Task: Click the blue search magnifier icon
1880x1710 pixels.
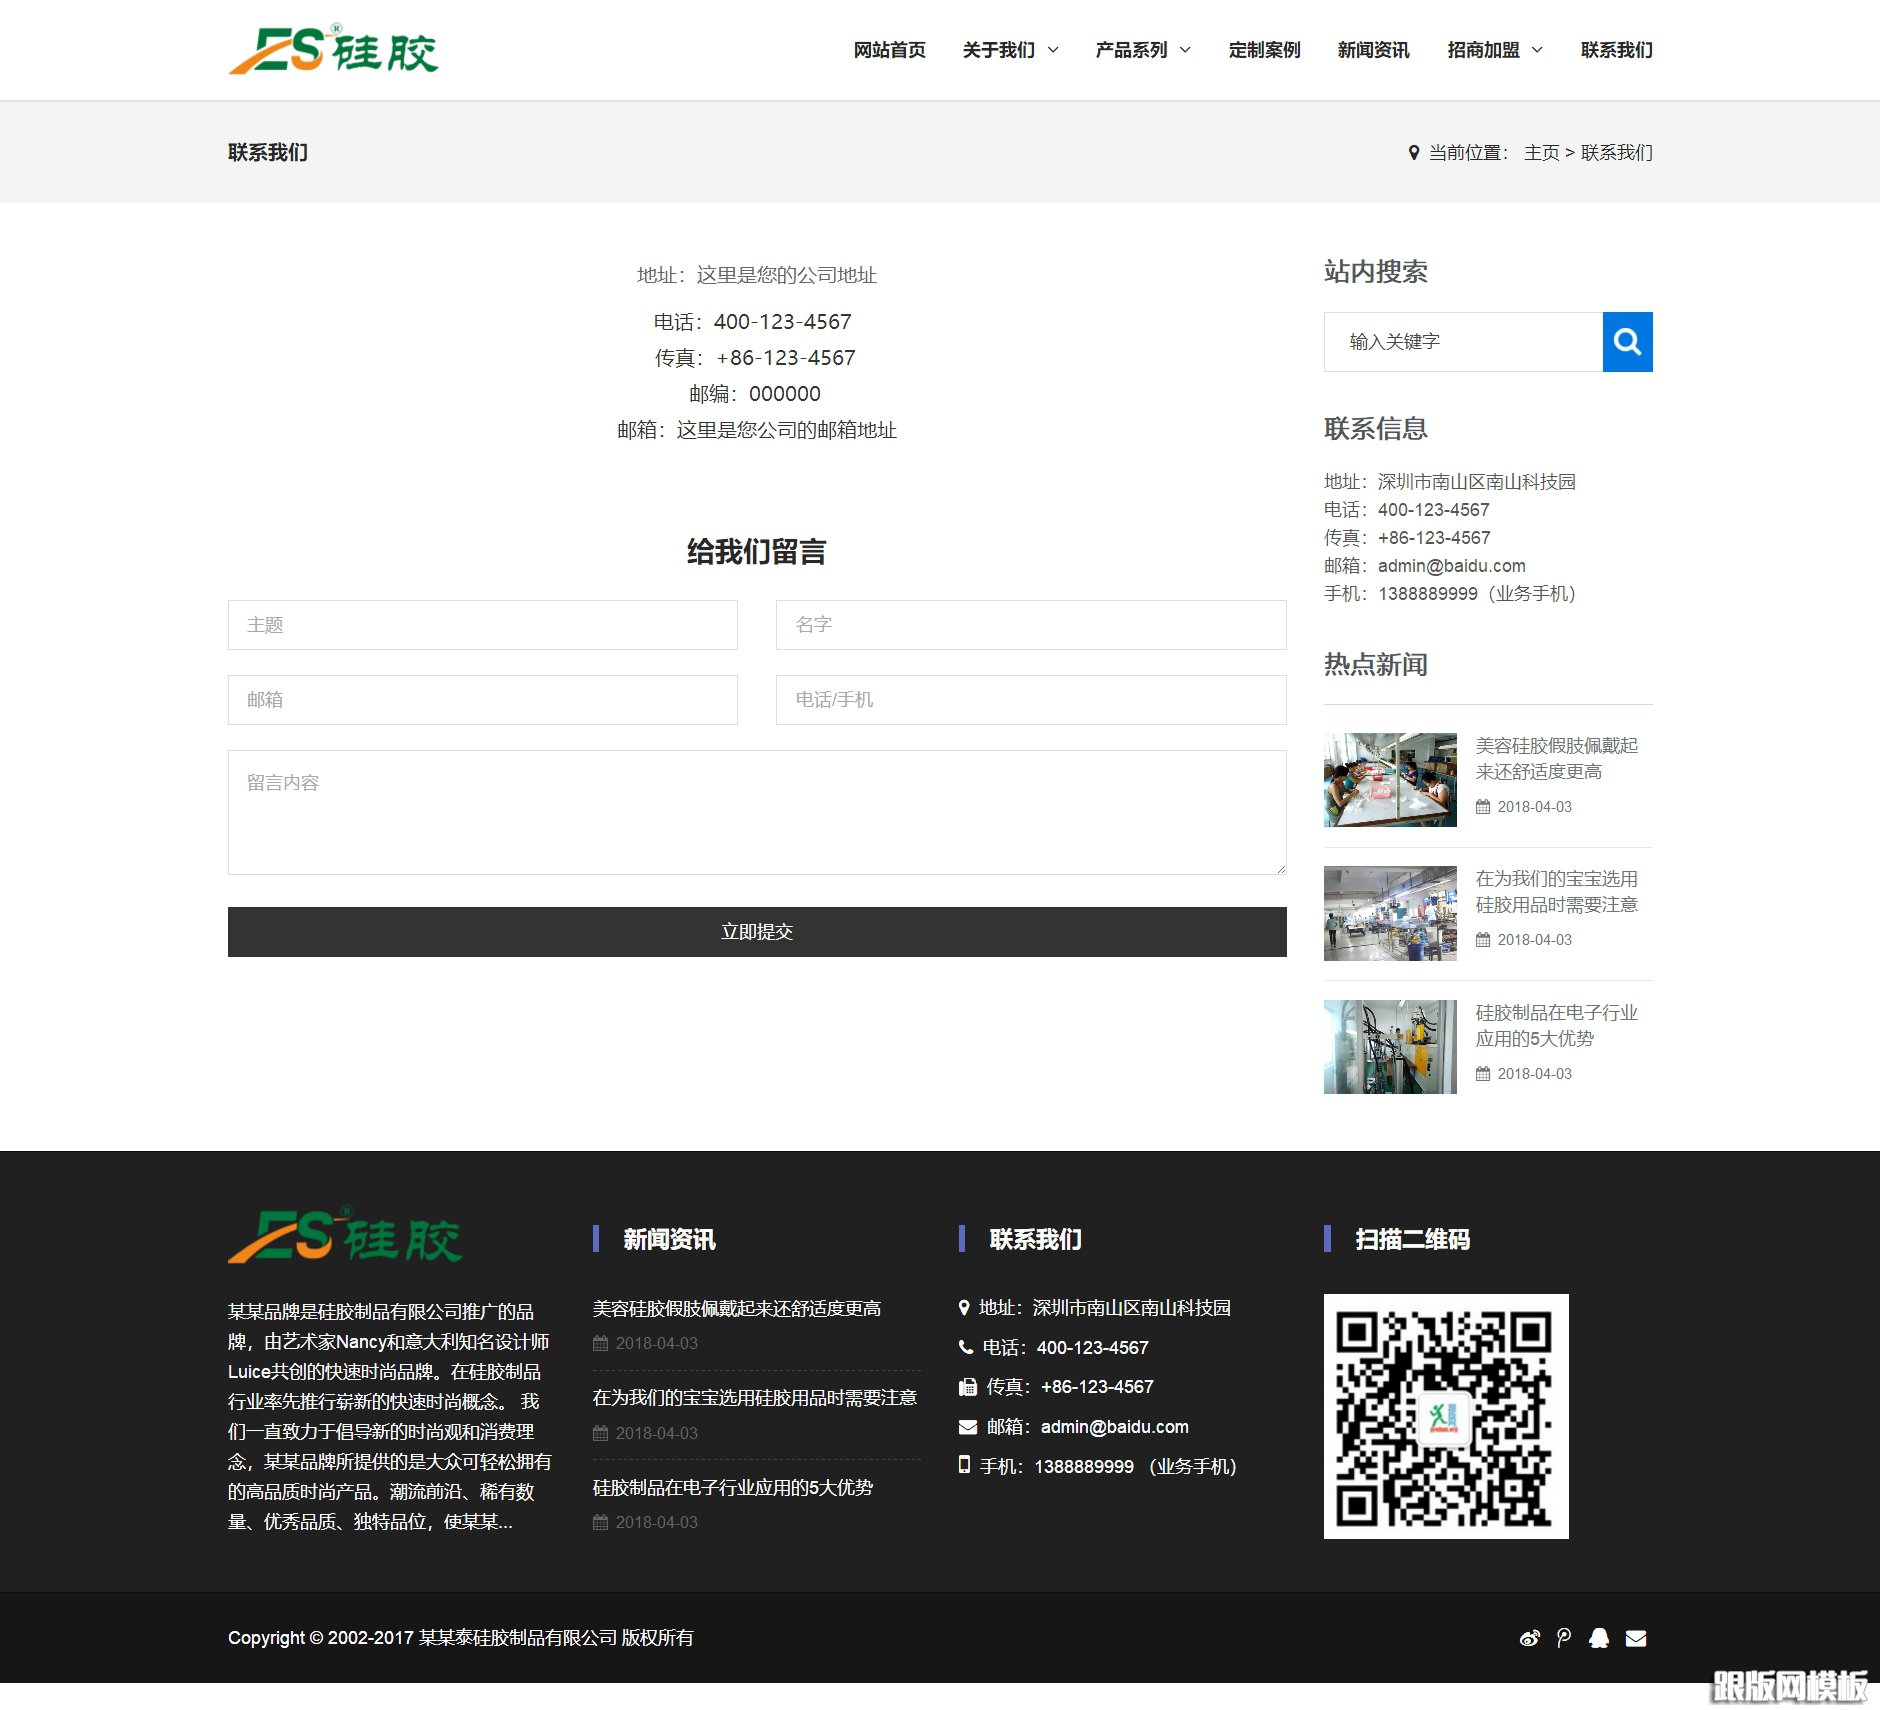Action: 1627,341
